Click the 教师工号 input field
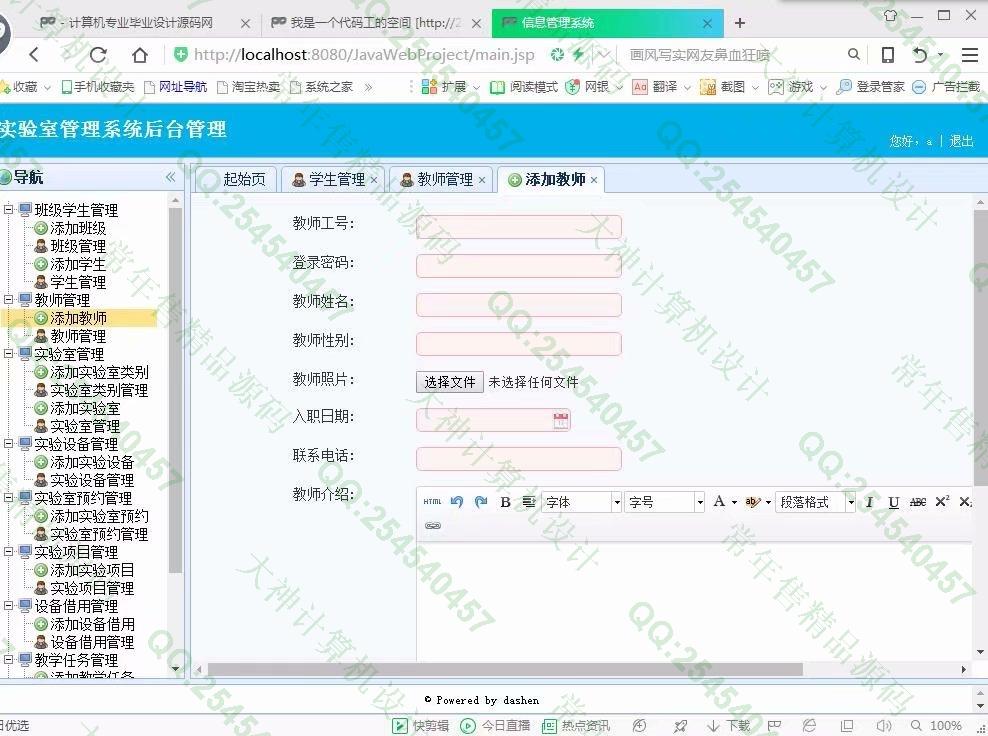 click(x=518, y=227)
